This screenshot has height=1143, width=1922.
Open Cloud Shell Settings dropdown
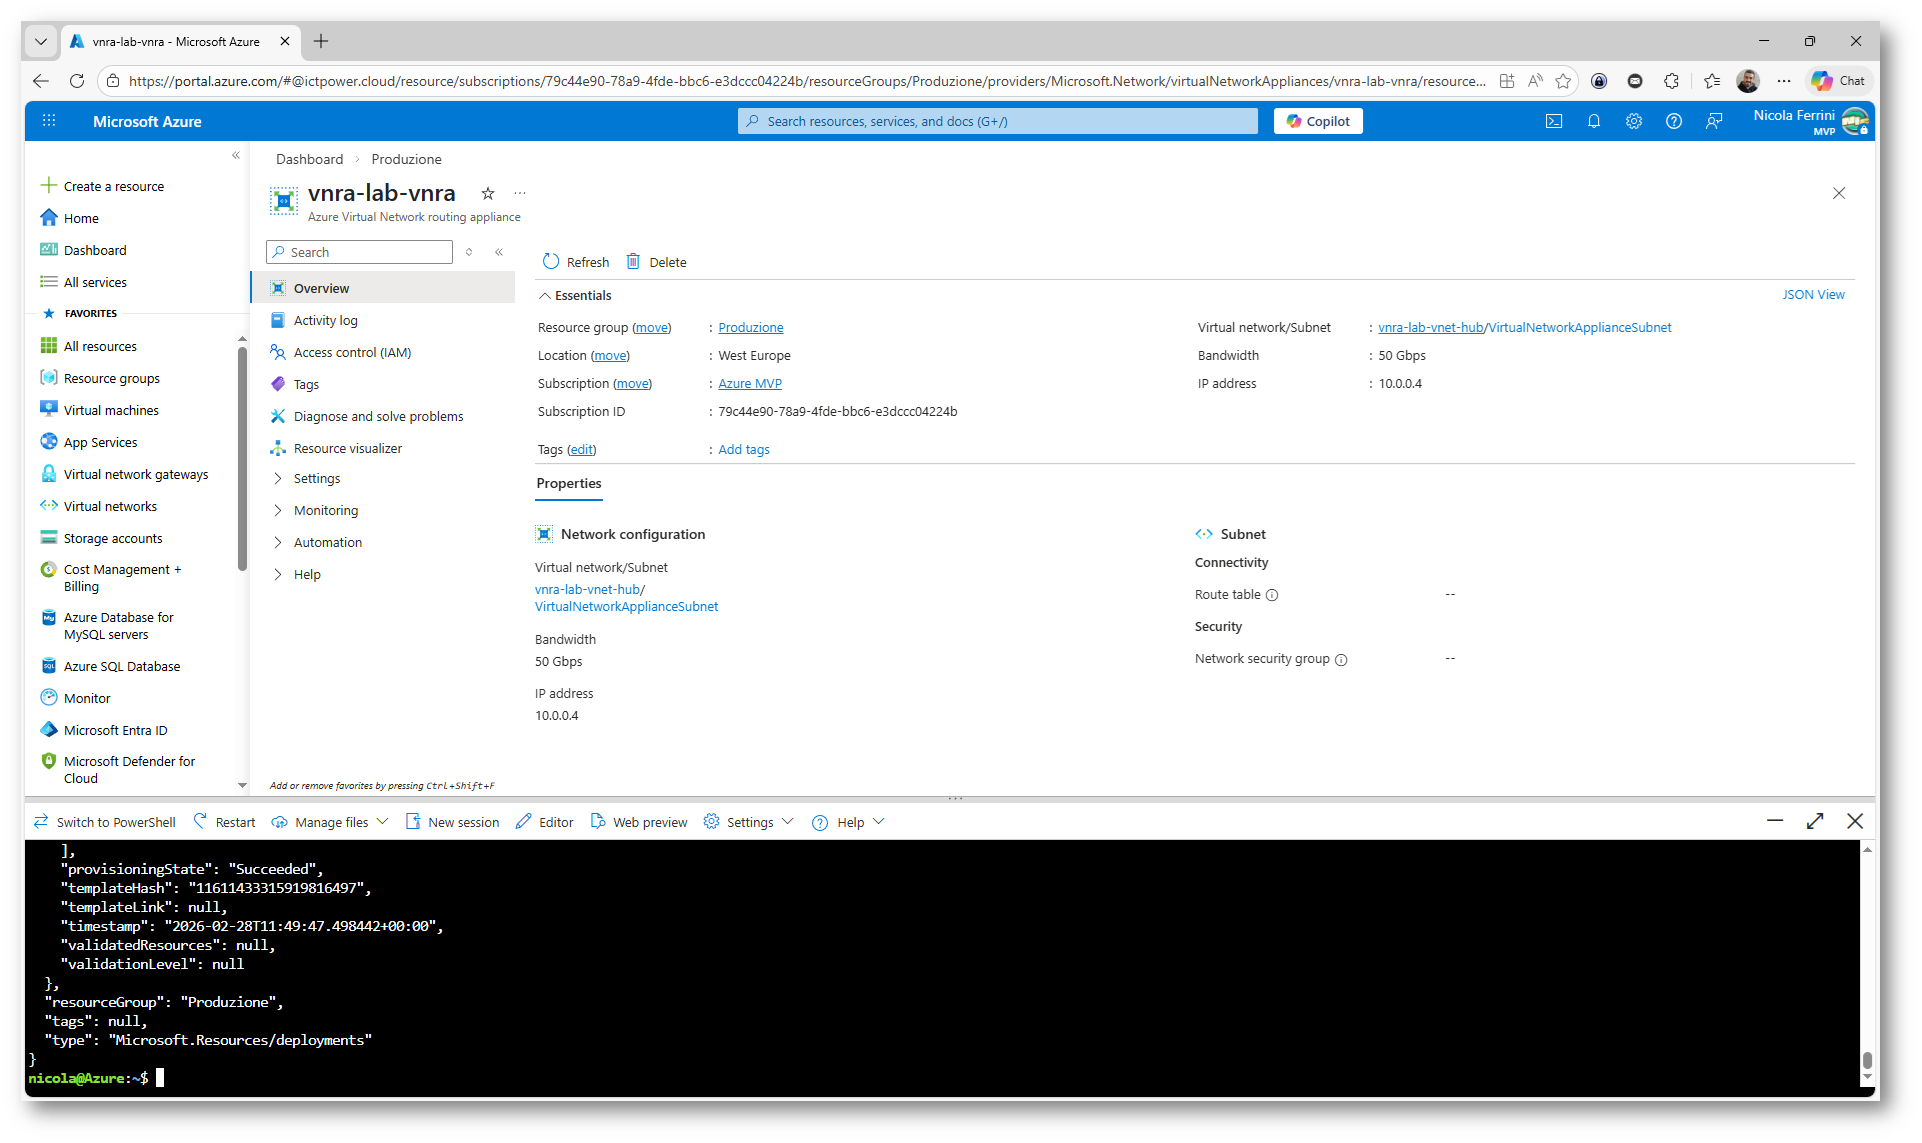tap(749, 822)
